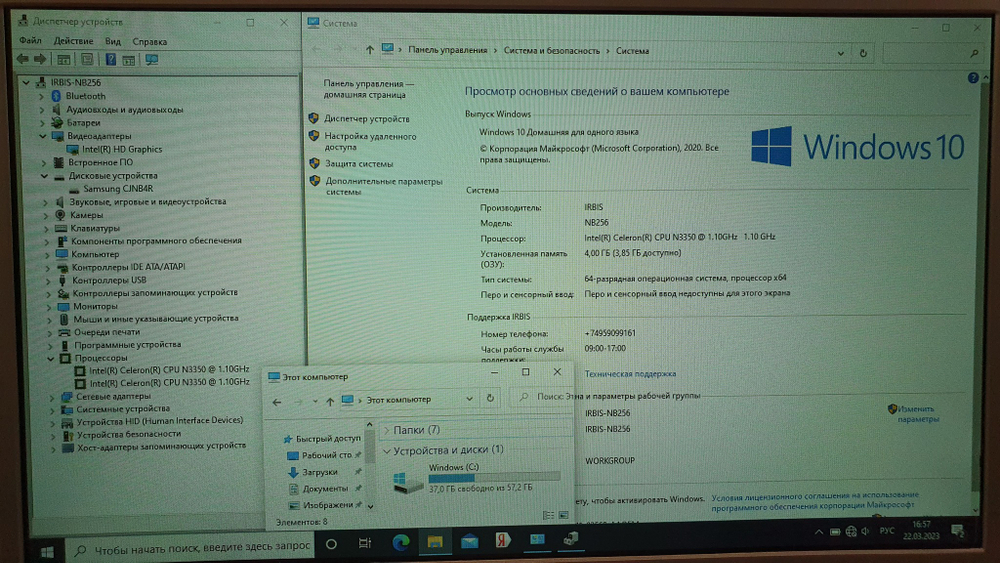Viewport: 1000px width, 563px height.
Task: Open the Защита системы link
Action: click(x=358, y=163)
